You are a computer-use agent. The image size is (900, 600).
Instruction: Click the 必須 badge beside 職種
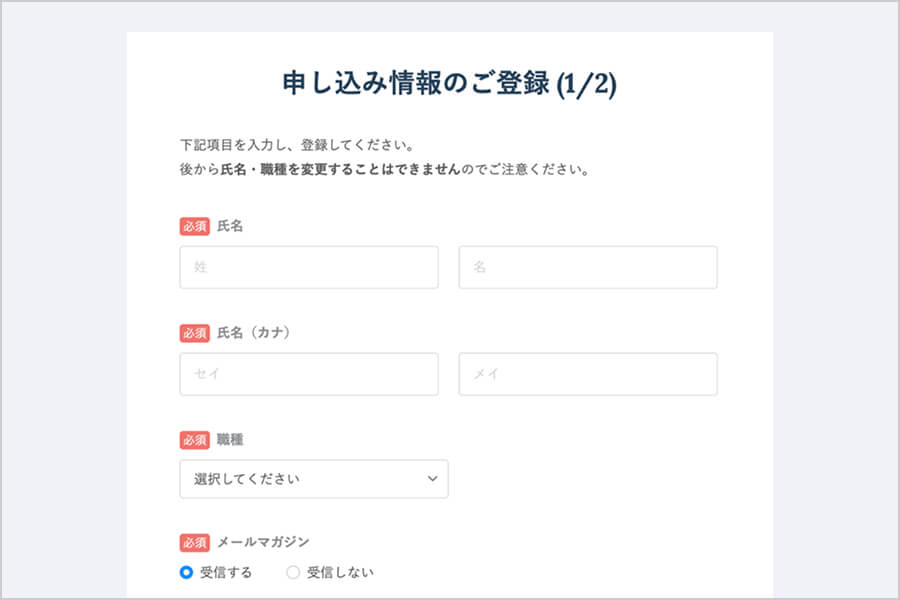coord(194,440)
